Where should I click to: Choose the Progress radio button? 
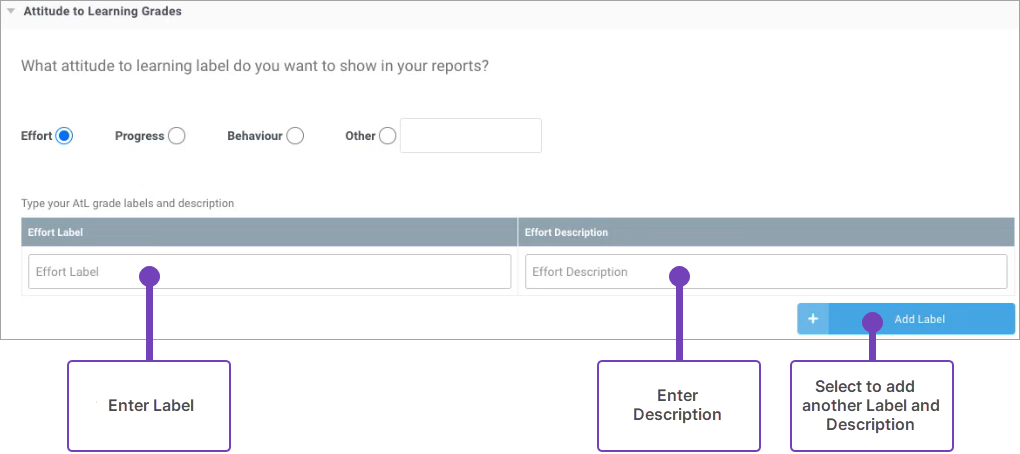coord(176,136)
